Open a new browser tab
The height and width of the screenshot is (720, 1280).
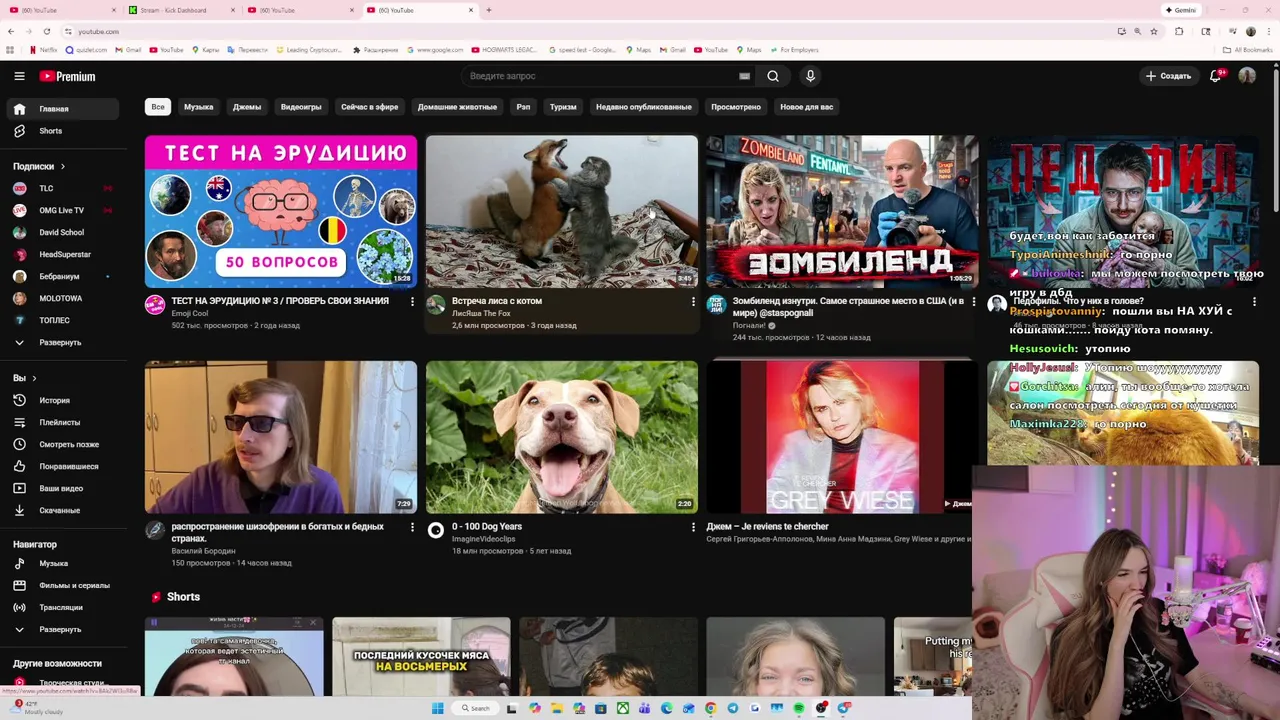[488, 10]
